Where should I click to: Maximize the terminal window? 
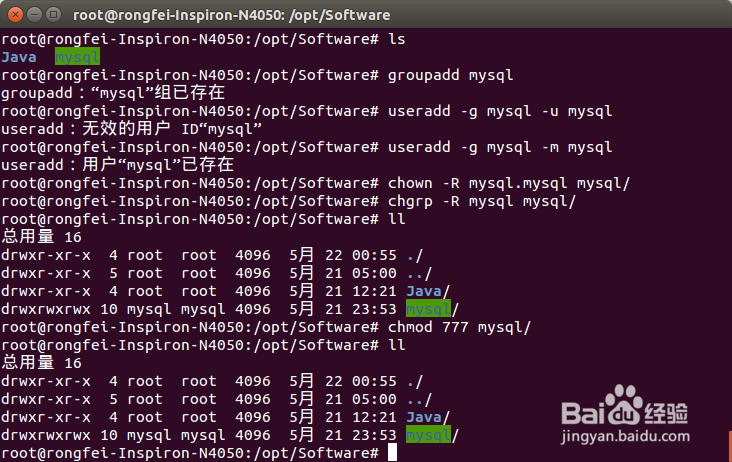[54, 15]
